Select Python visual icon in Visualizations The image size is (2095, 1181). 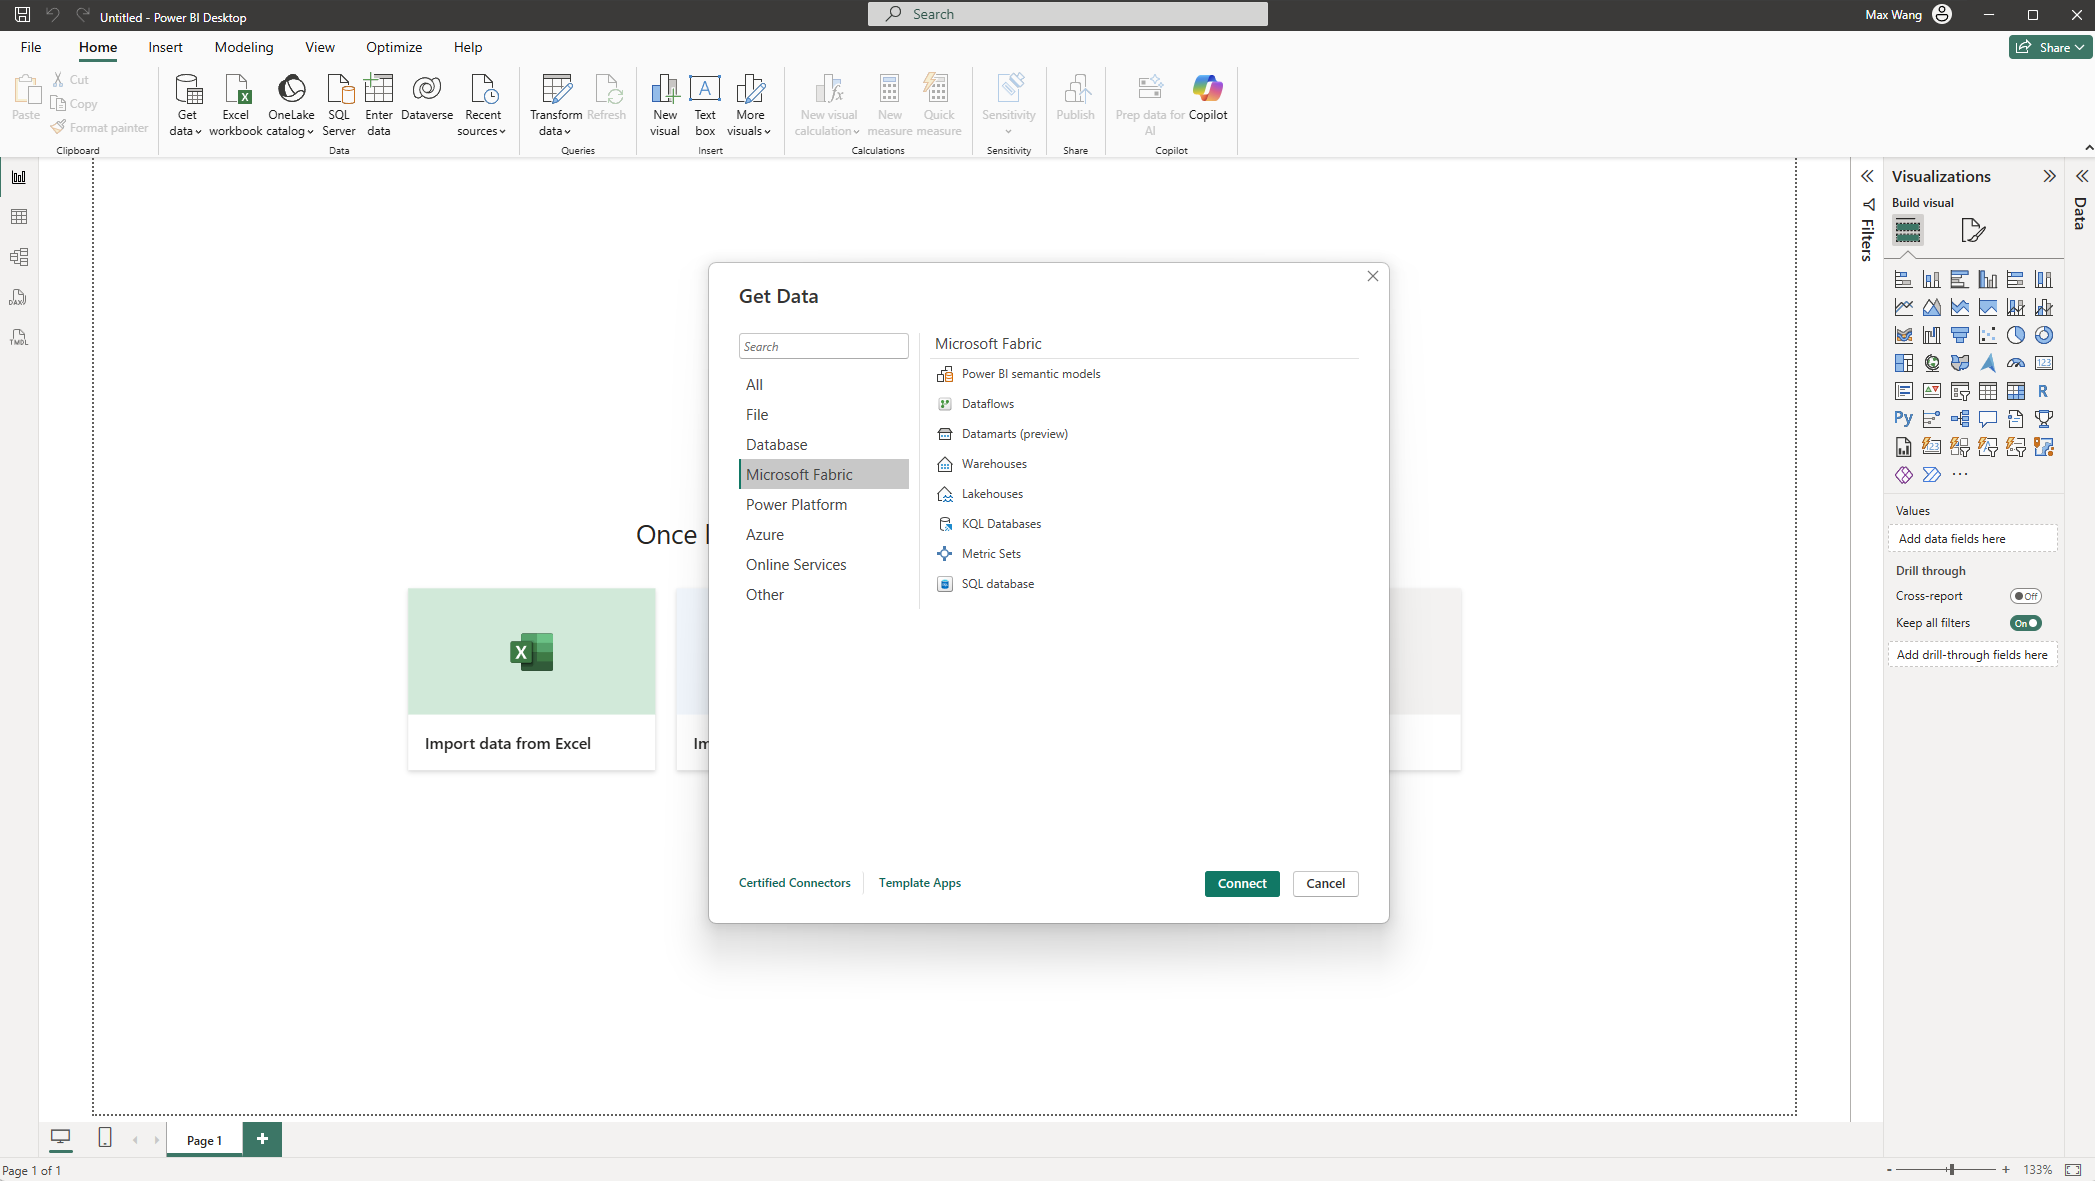(1903, 419)
